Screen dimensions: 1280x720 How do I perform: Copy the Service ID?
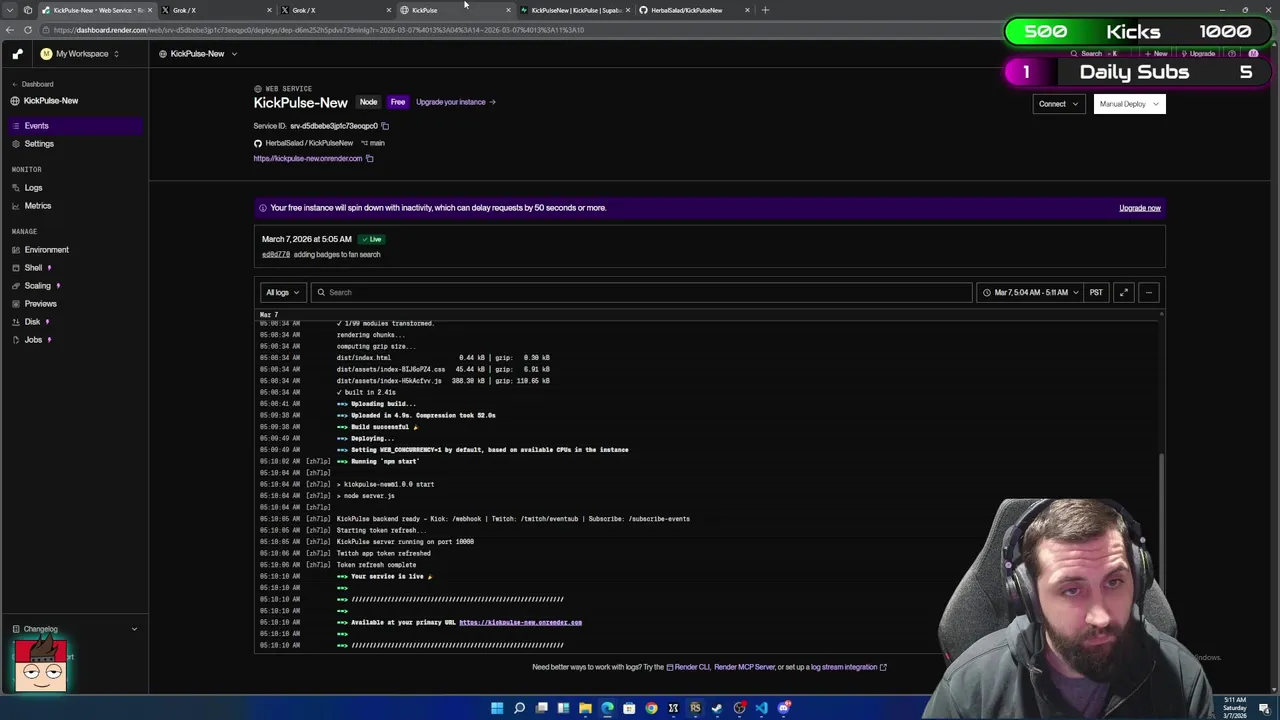coord(385,126)
